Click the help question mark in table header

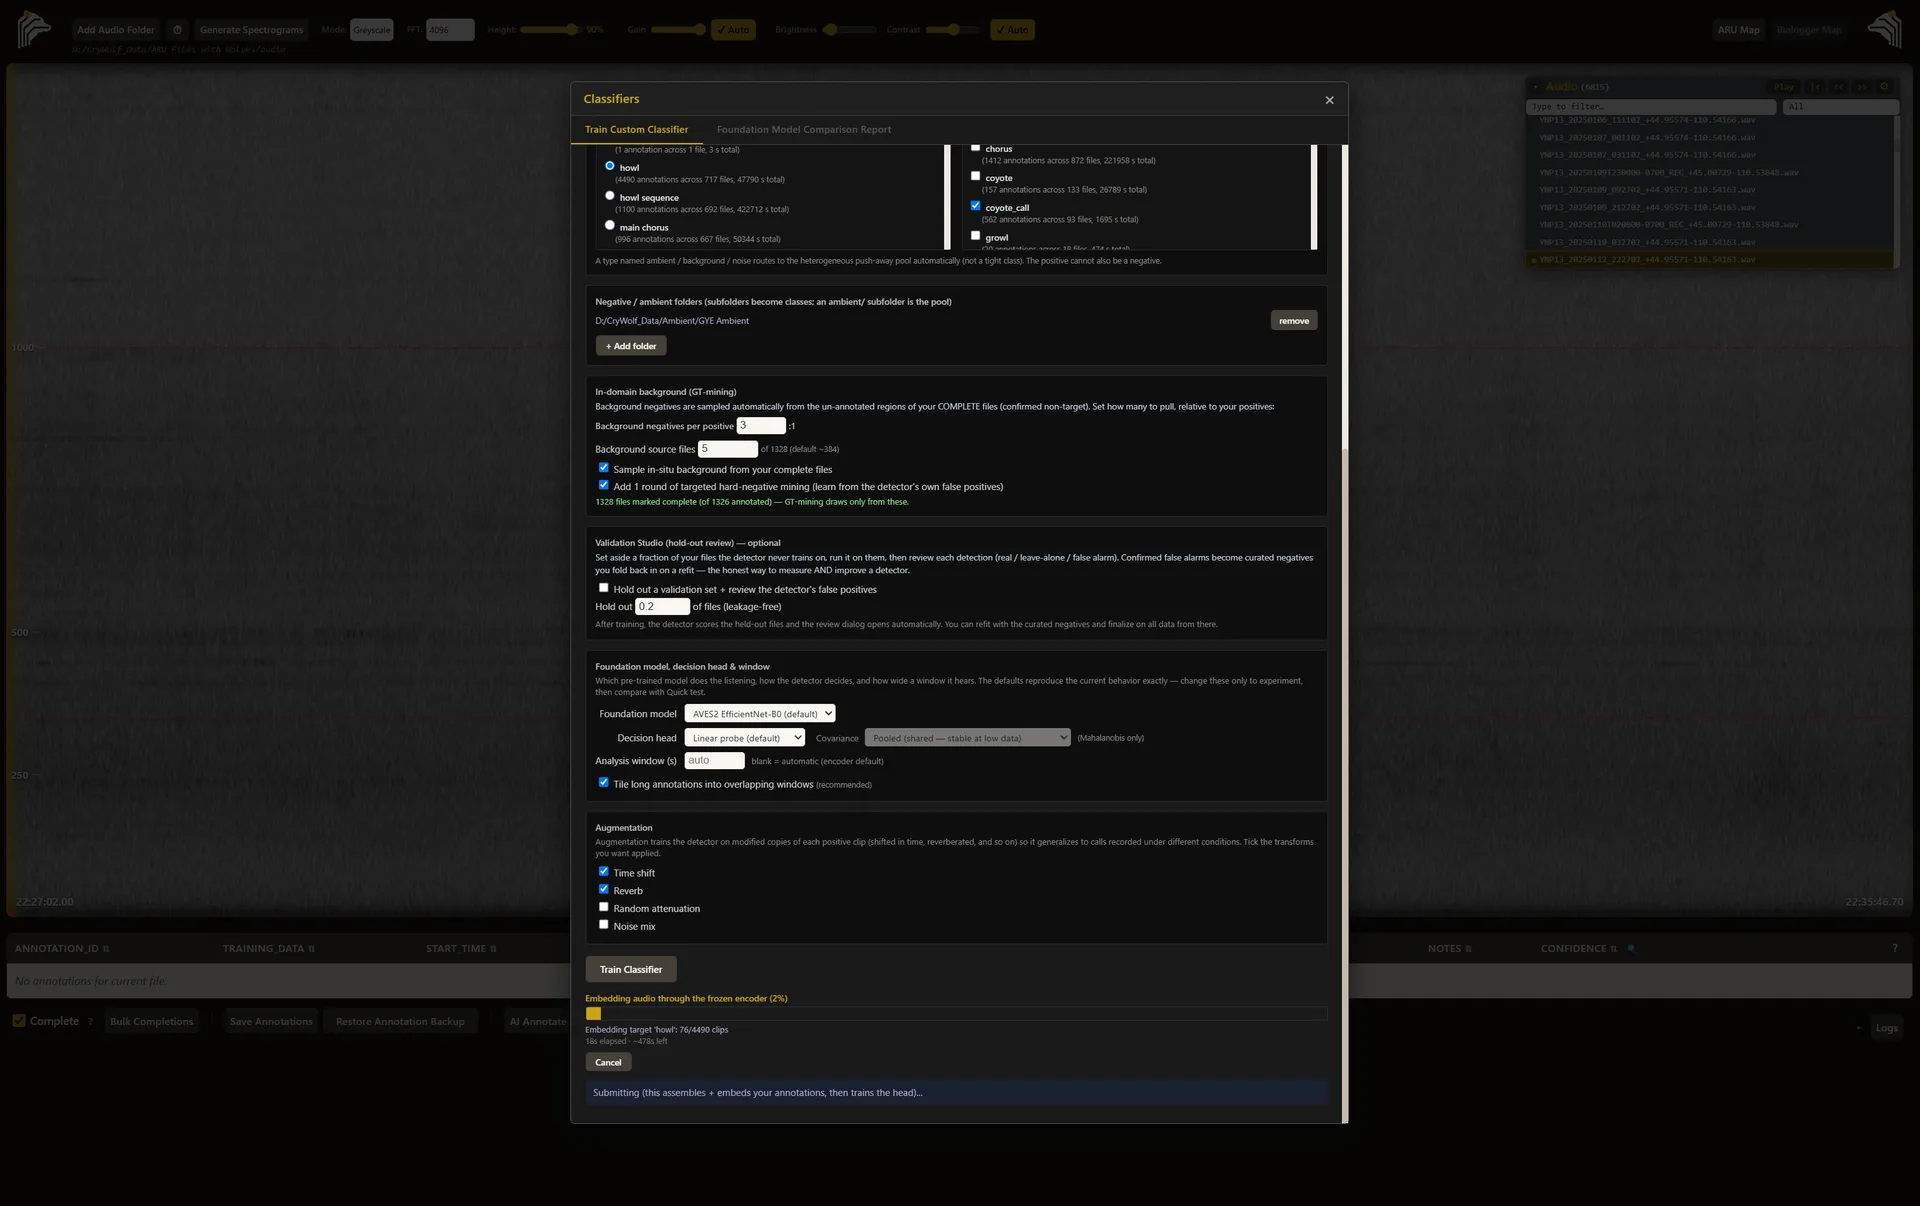click(1894, 948)
